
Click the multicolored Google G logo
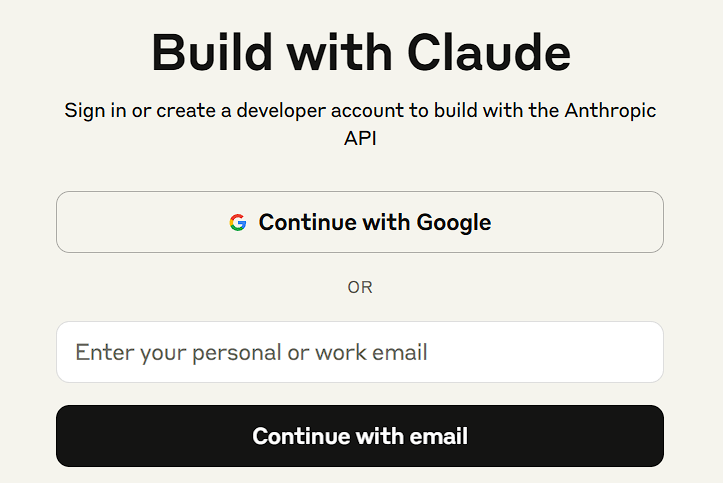click(x=238, y=222)
